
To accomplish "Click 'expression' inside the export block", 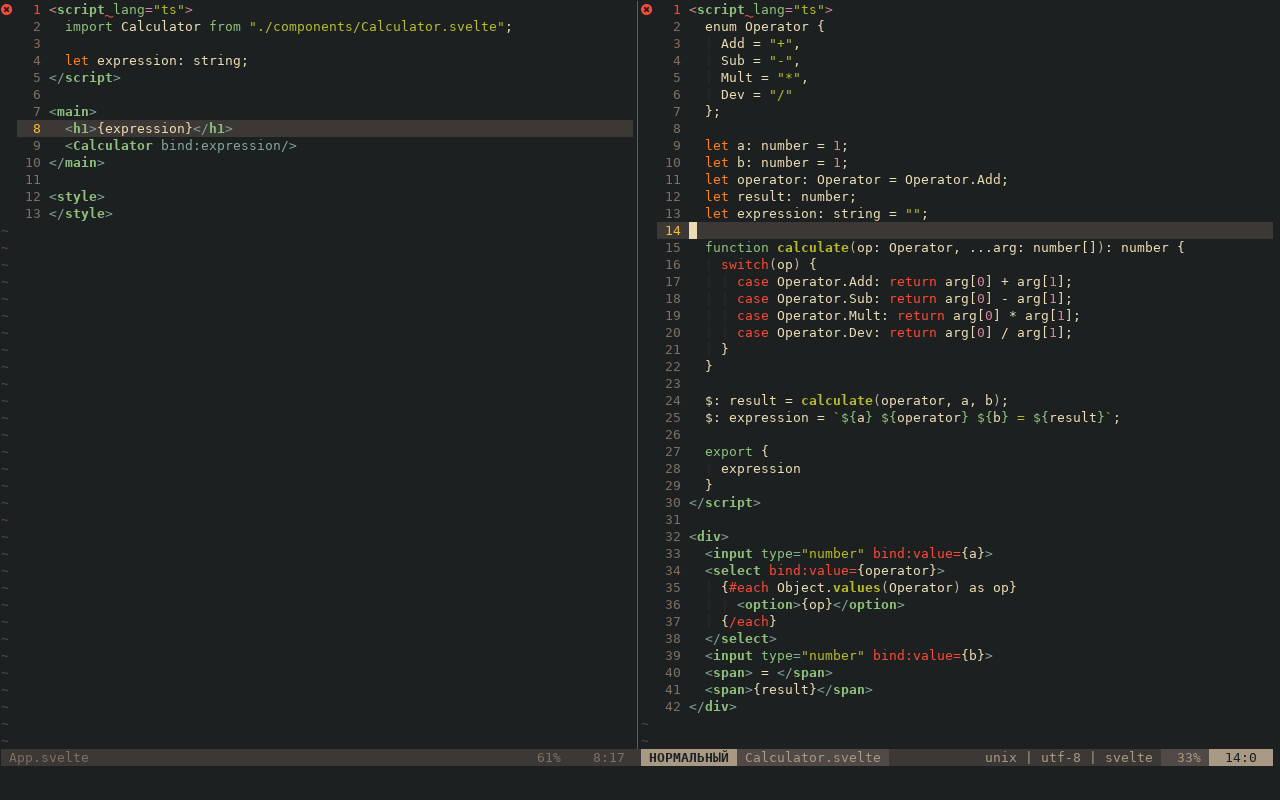I will (x=761, y=468).
